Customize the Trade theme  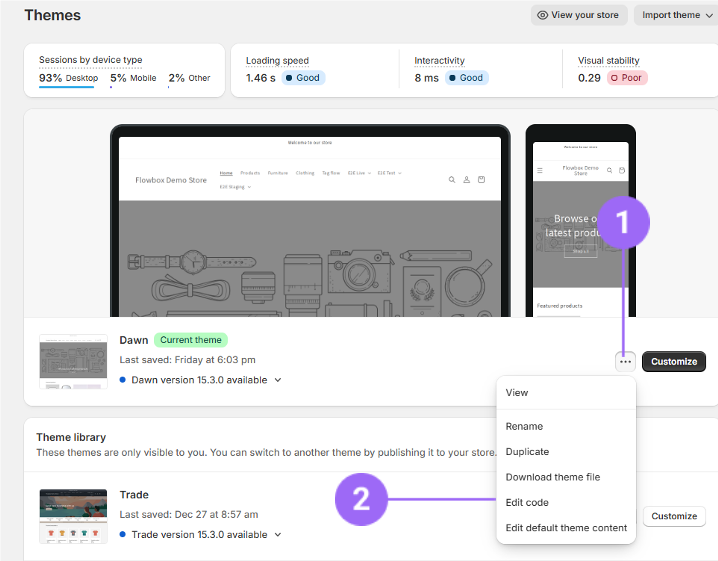[x=674, y=517]
